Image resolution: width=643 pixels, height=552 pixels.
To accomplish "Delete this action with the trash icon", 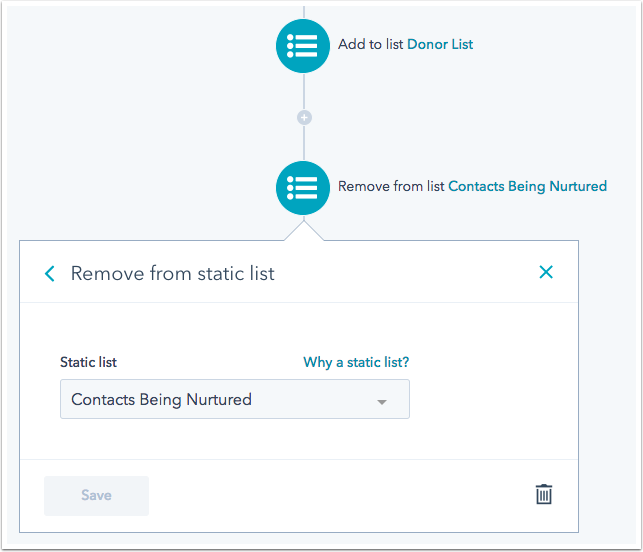I will (544, 494).
